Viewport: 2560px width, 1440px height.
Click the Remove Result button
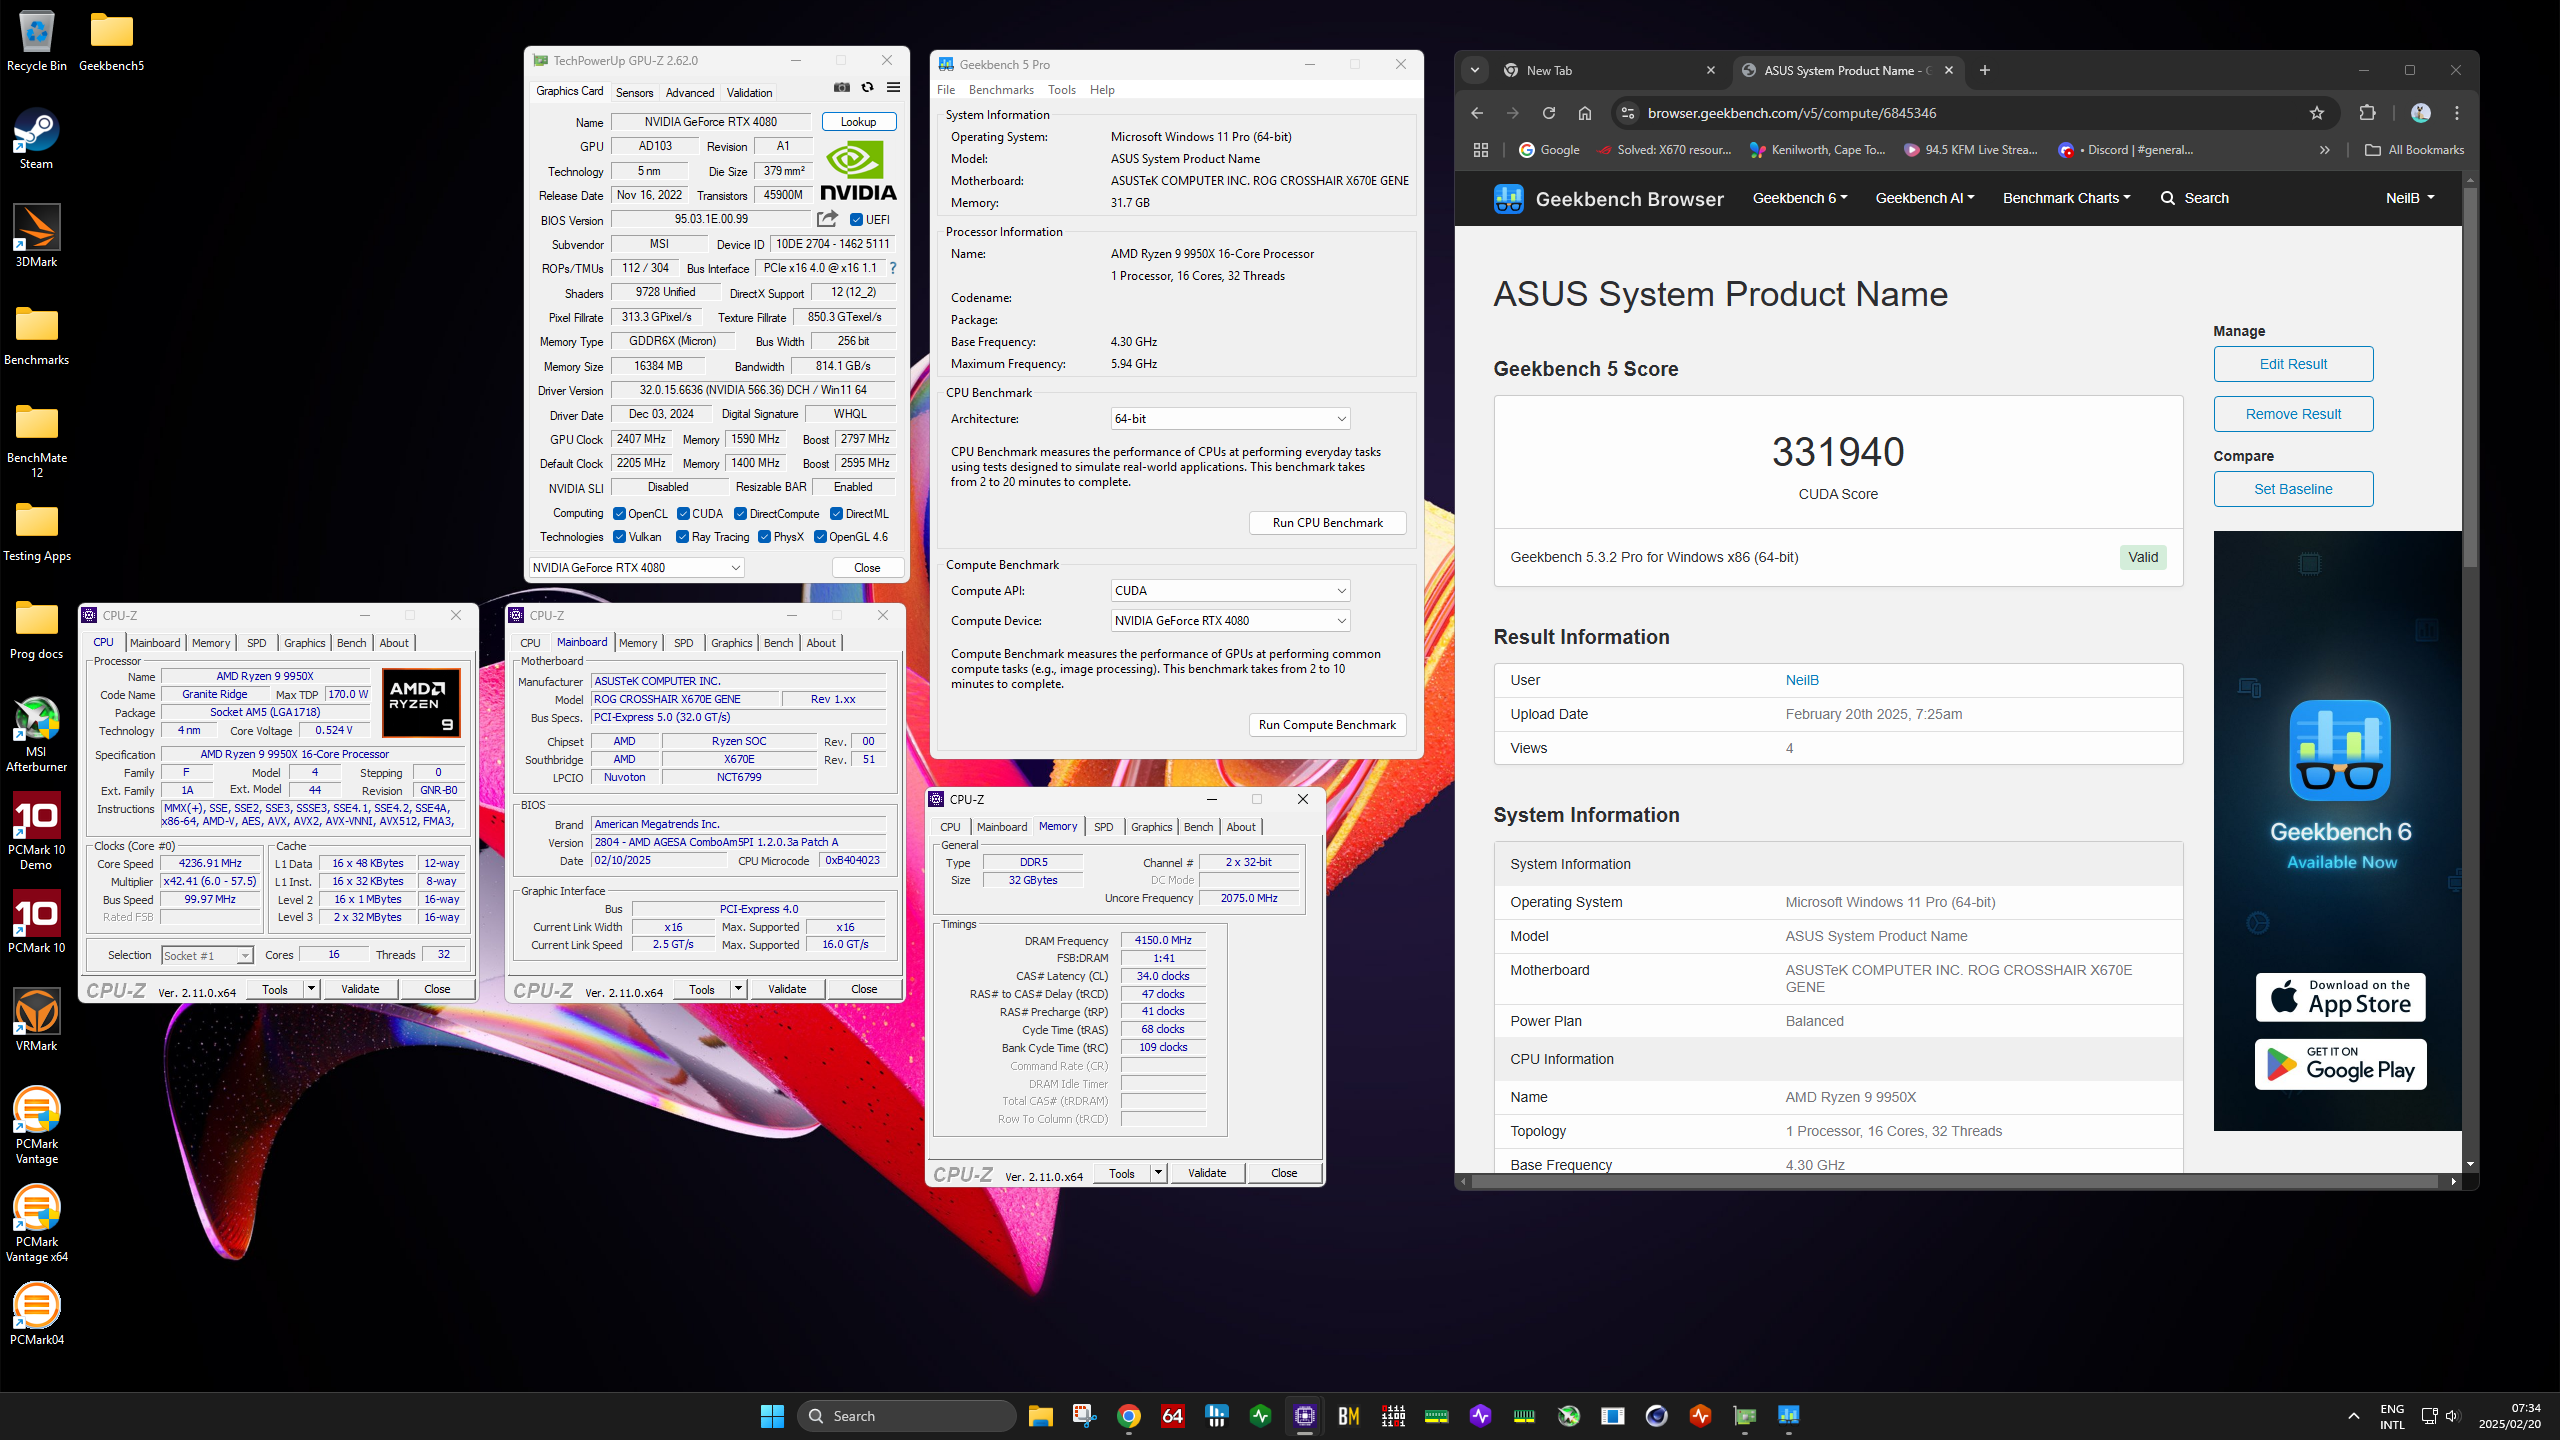click(x=2293, y=414)
